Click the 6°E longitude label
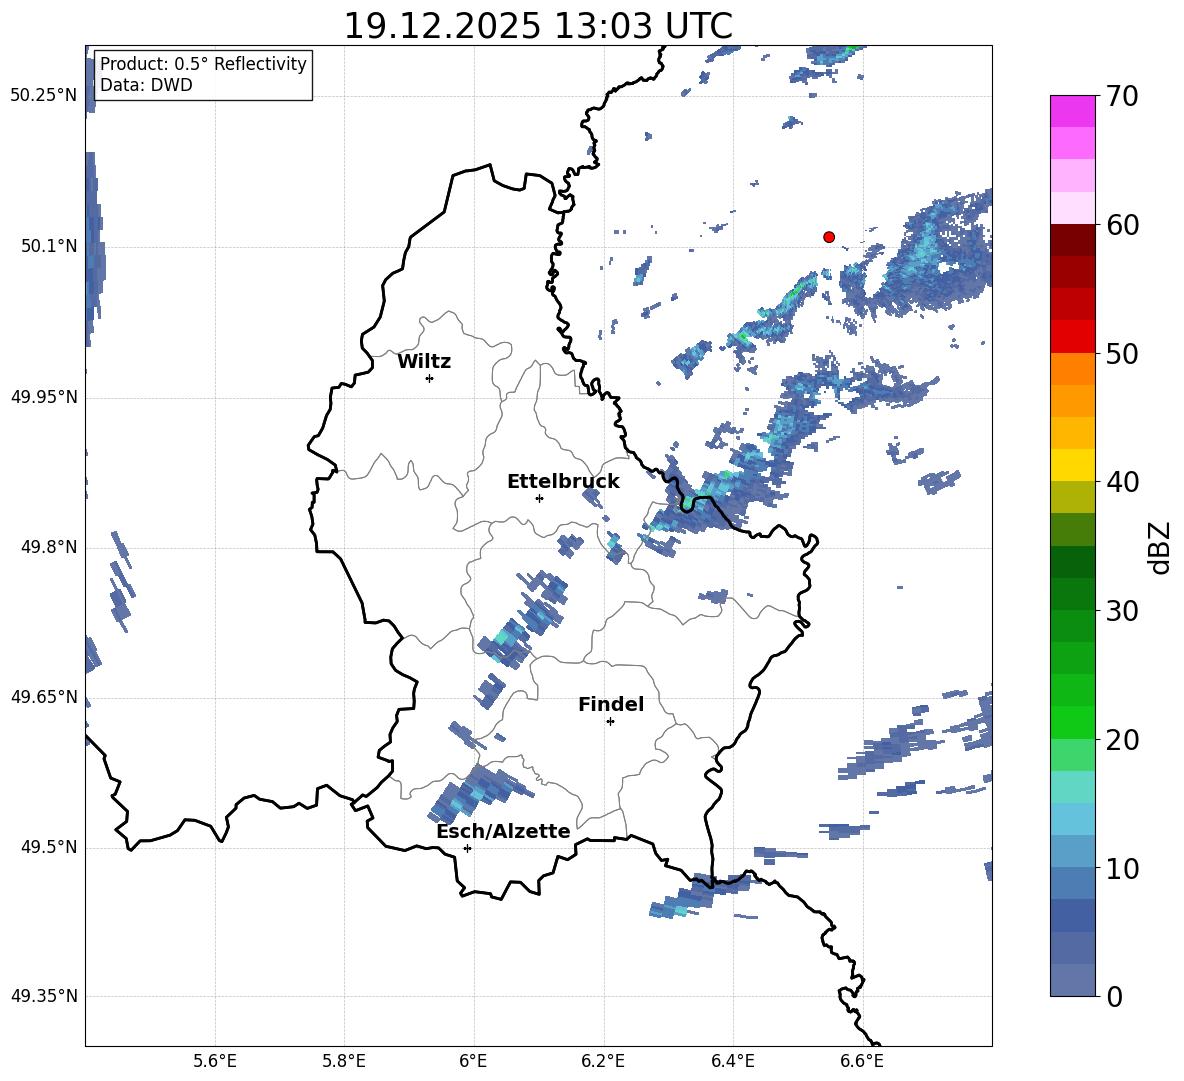1184x1081 pixels. click(x=473, y=1062)
